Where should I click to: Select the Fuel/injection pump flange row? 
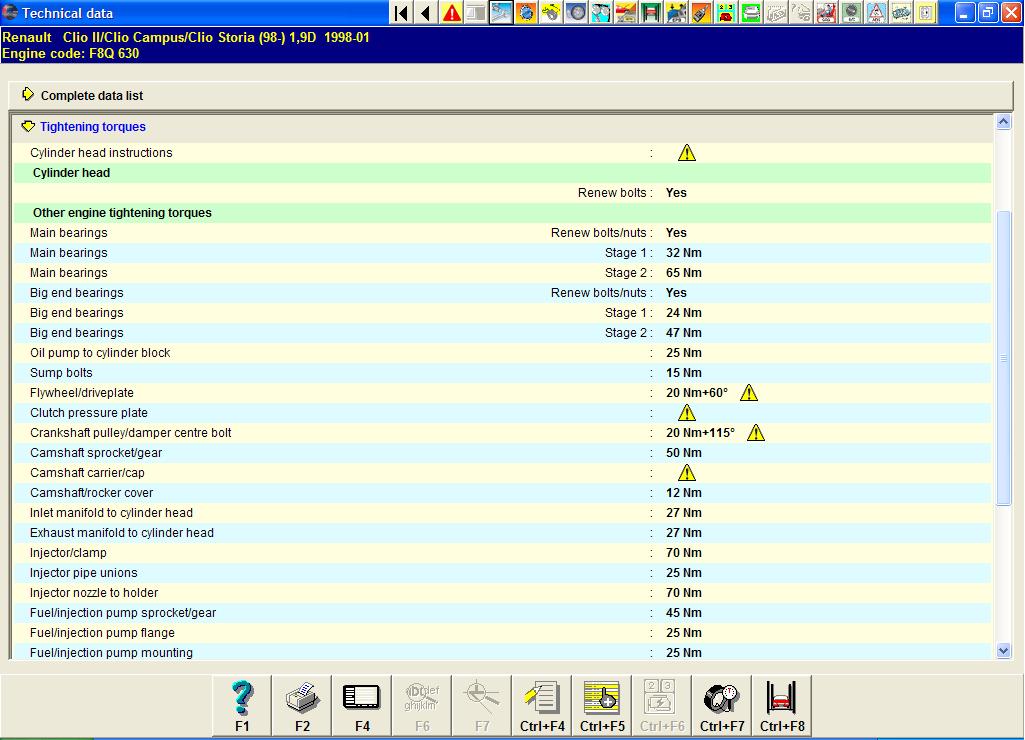[502, 633]
